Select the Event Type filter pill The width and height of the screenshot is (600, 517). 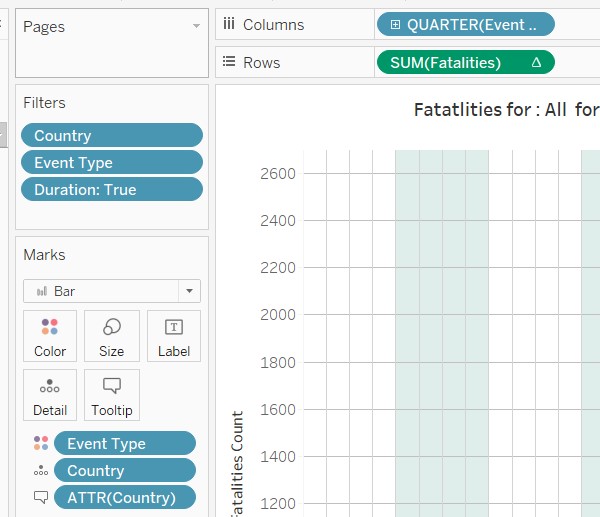tap(112, 163)
